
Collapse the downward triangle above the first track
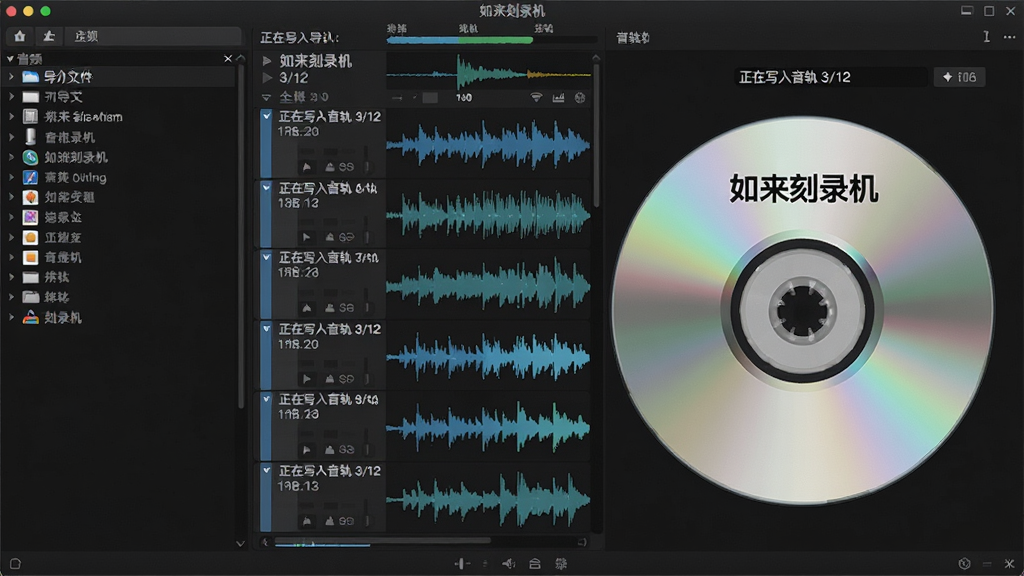[x=266, y=97]
